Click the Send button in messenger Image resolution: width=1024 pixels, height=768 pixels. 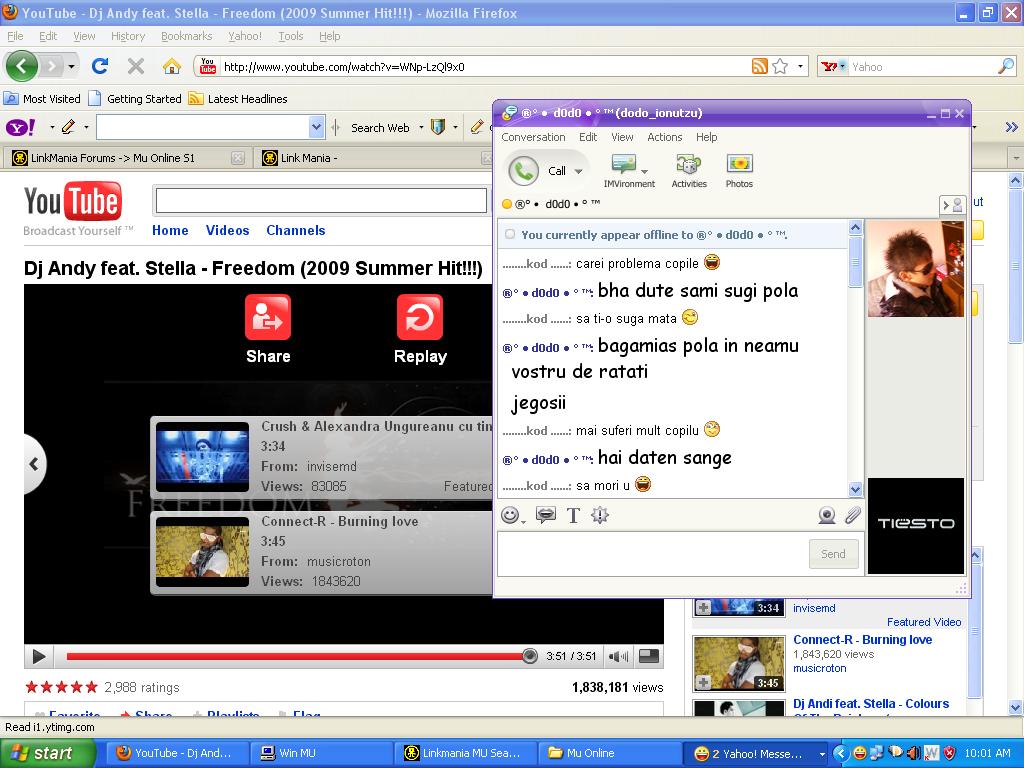[833, 554]
